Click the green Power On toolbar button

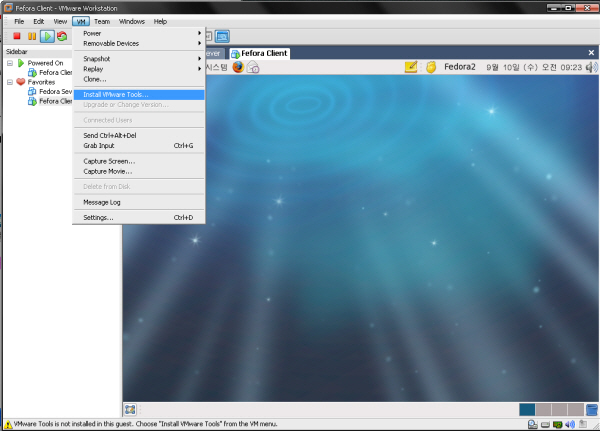(x=47, y=36)
